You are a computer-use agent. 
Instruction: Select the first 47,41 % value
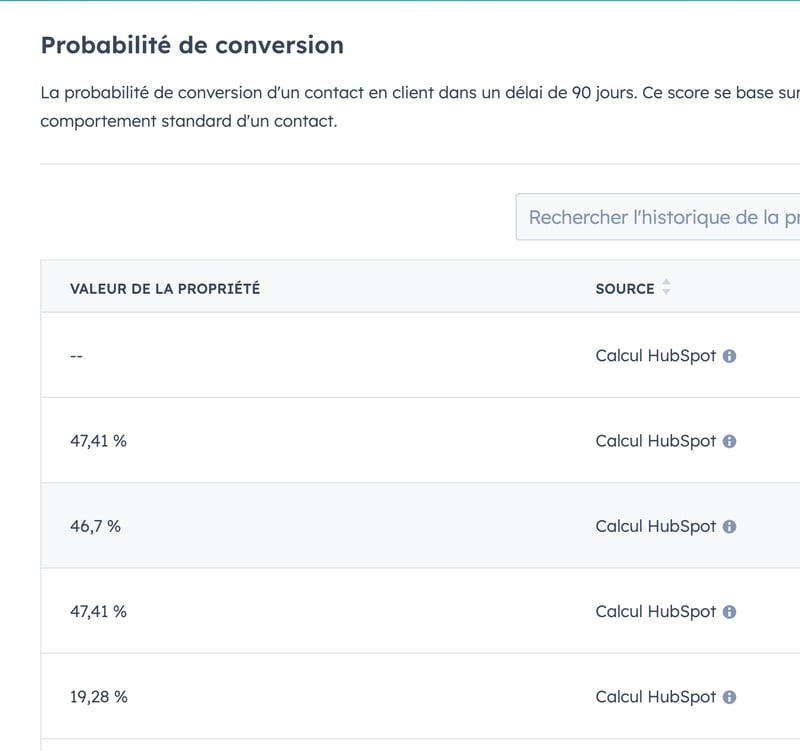(98, 441)
